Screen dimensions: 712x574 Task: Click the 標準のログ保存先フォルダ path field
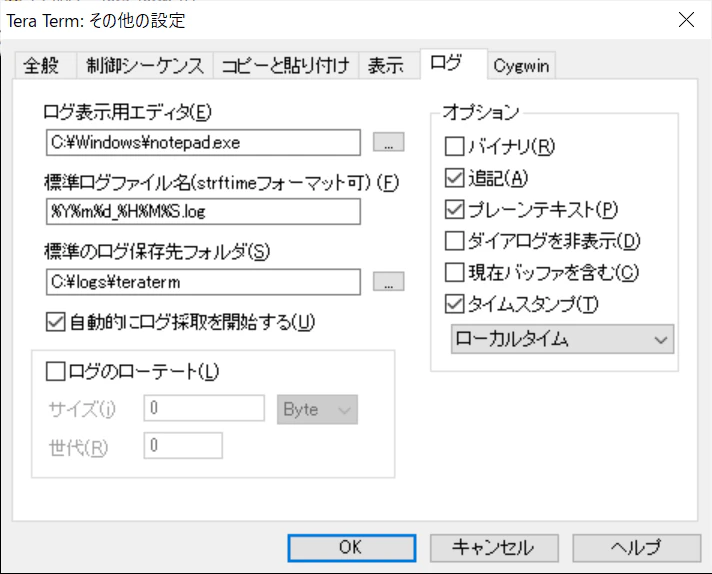click(203, 282)
